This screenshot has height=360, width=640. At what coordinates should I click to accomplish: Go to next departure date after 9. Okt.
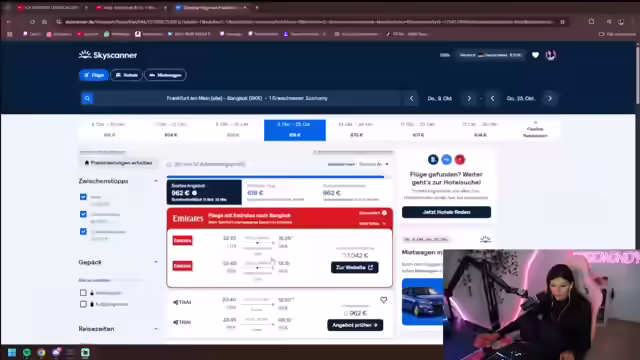(469, 98)
